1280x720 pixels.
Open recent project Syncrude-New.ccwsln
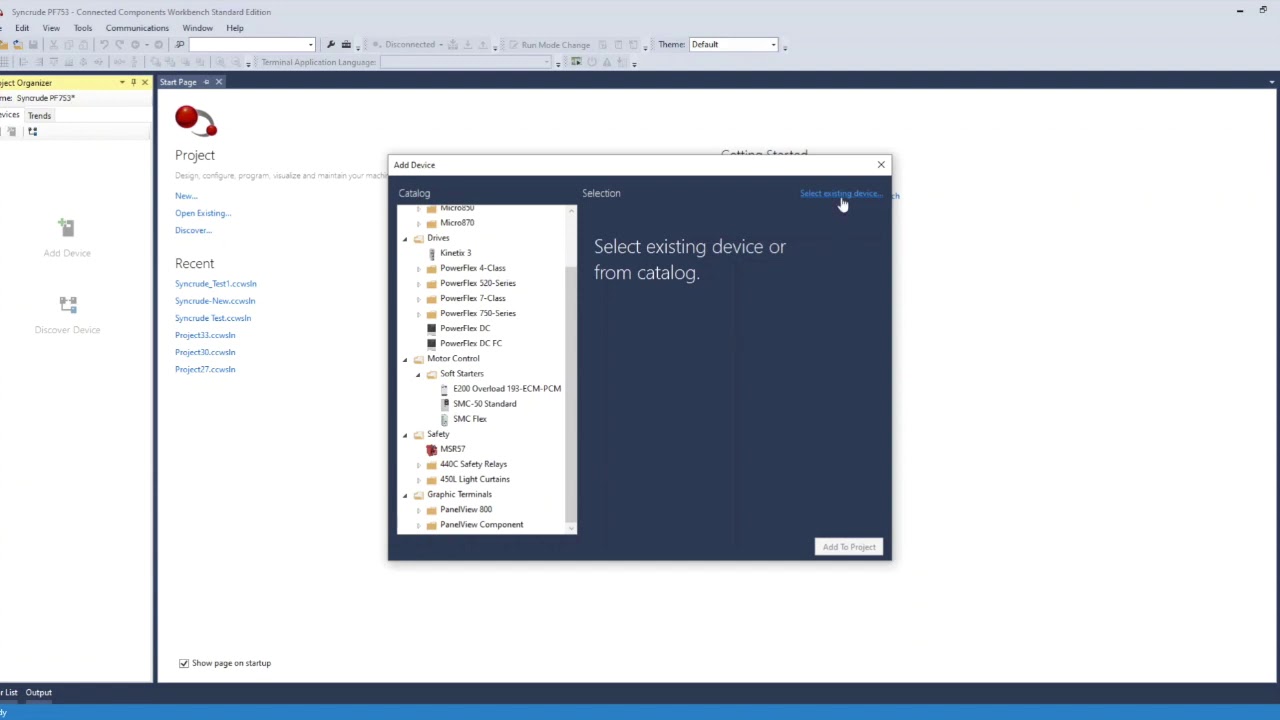(215, 301)
